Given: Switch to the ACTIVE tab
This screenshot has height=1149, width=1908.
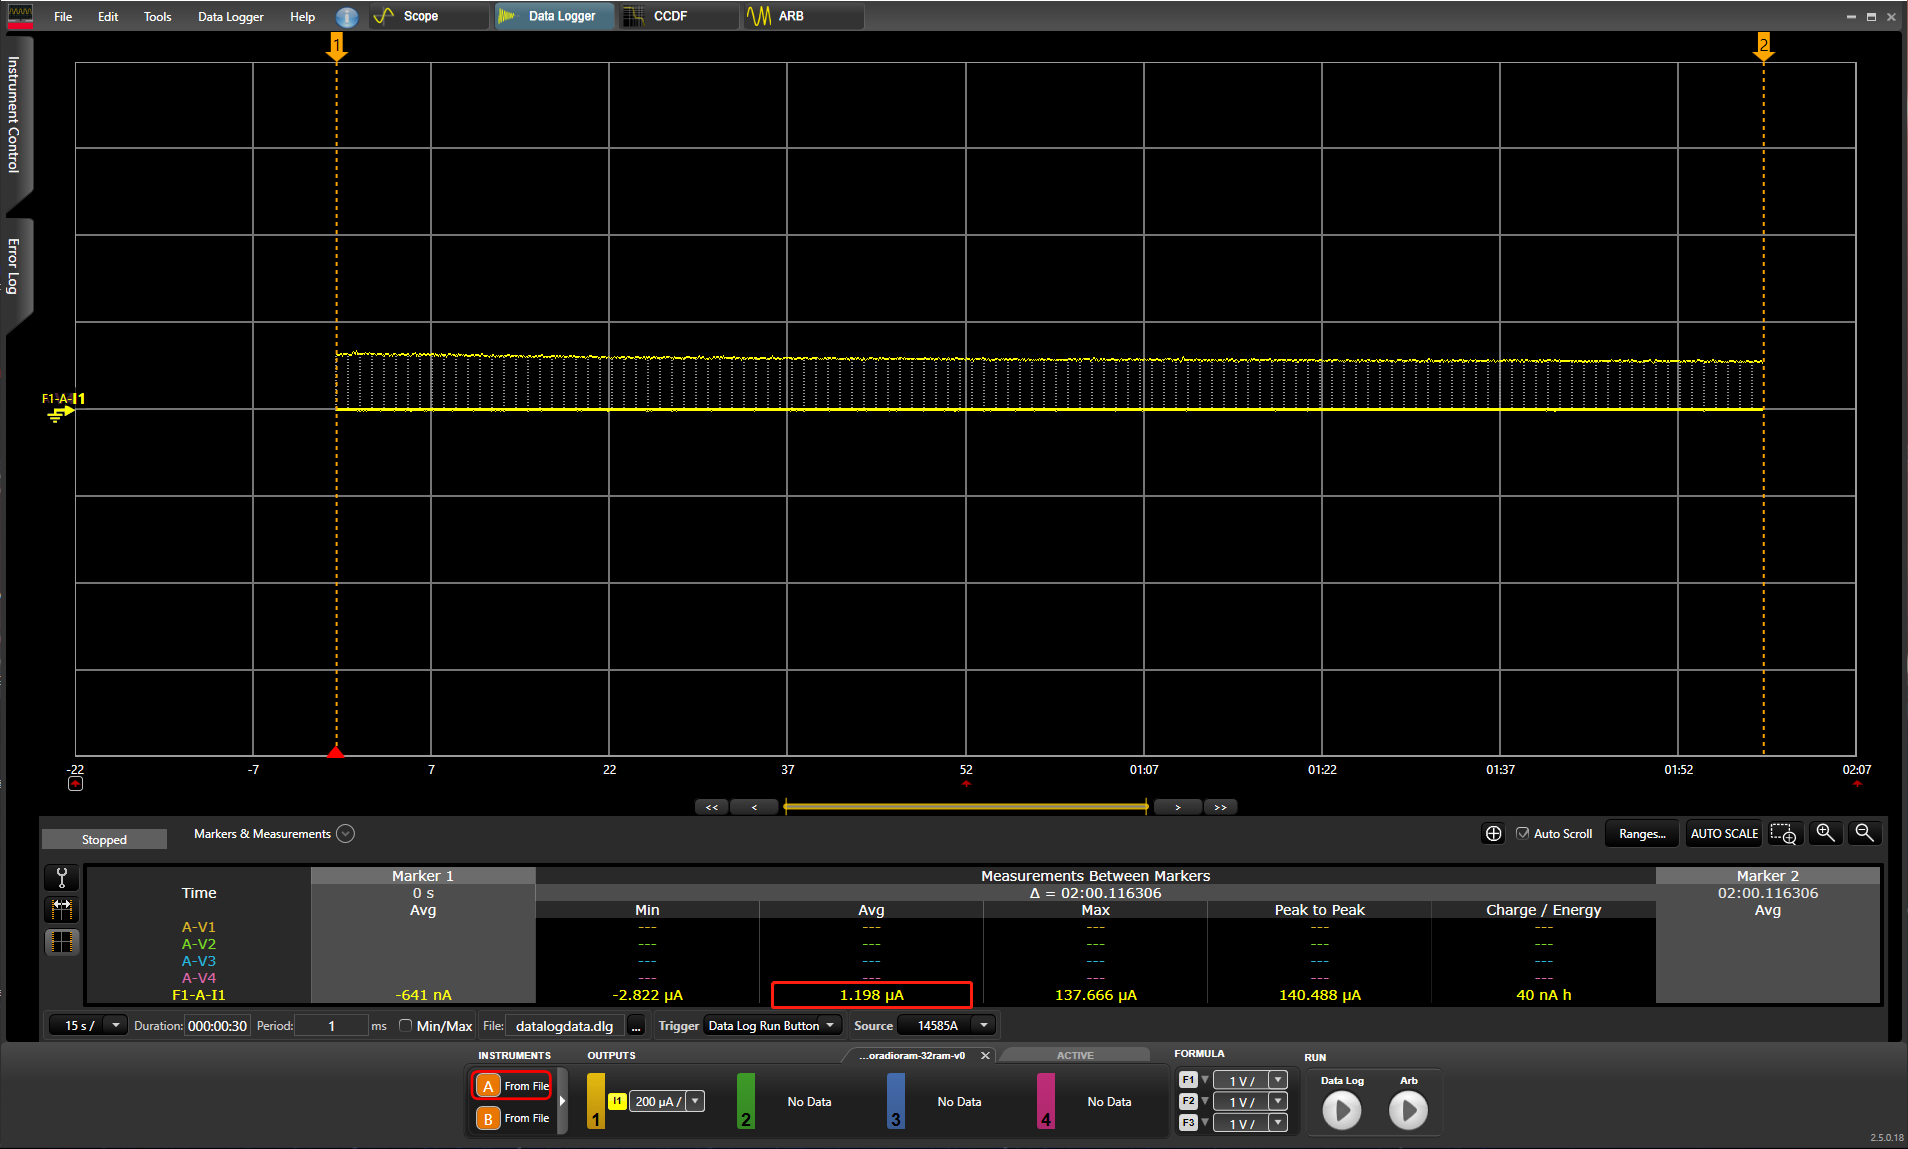Looking at the screenshot, I should point(1075,1055).
